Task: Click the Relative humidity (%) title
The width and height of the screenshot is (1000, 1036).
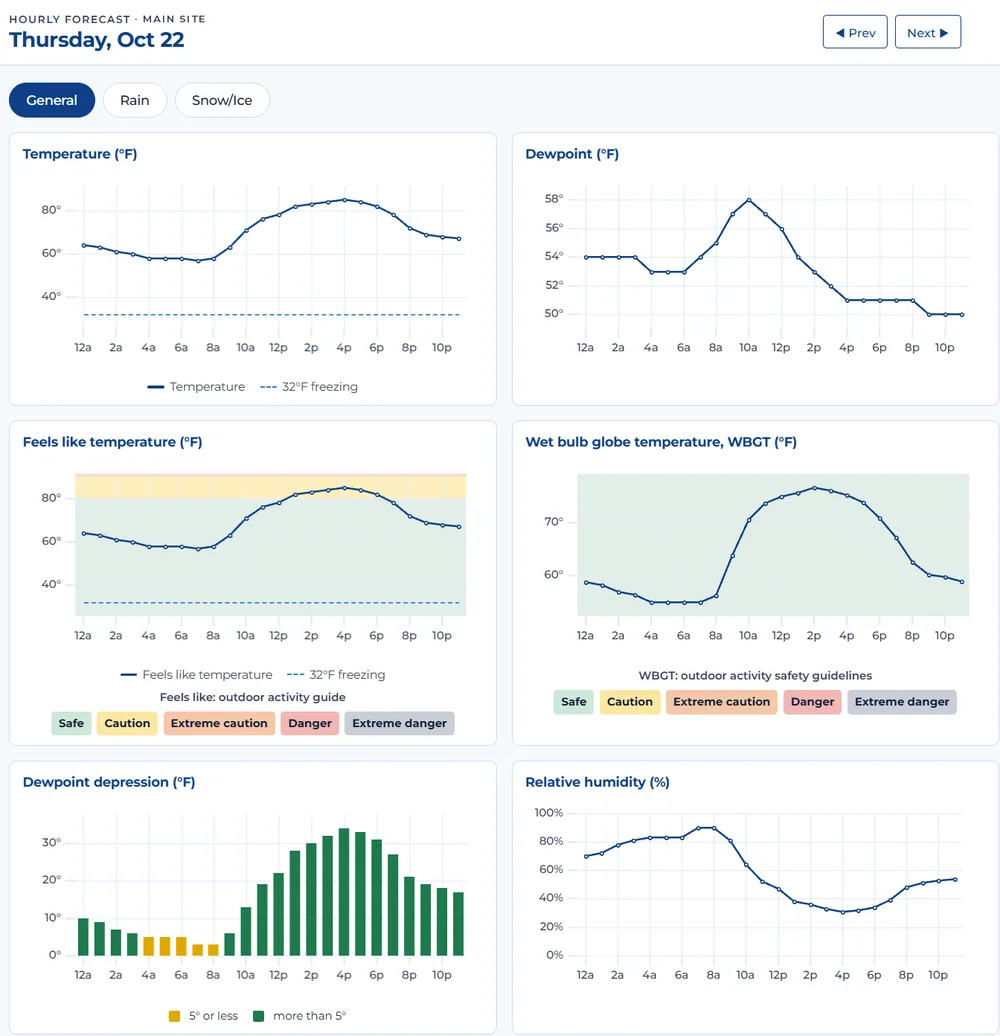Action: coord(597,782)
